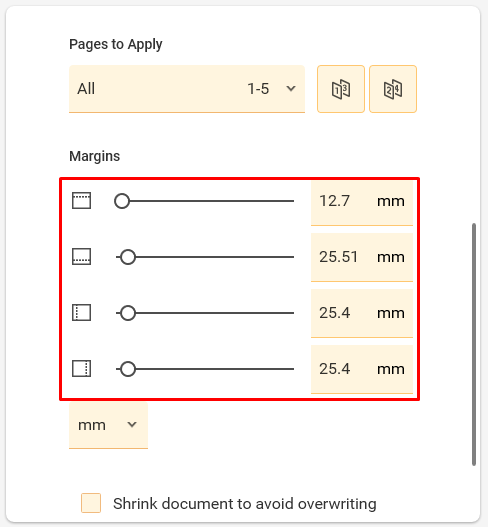
Task: Select odd pages icon button
Action: tap(341, 89)
